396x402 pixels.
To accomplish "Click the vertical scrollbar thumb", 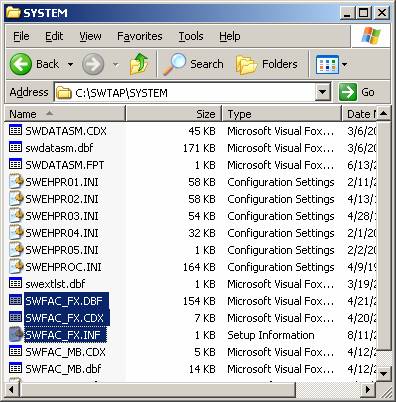I will 384,236.
